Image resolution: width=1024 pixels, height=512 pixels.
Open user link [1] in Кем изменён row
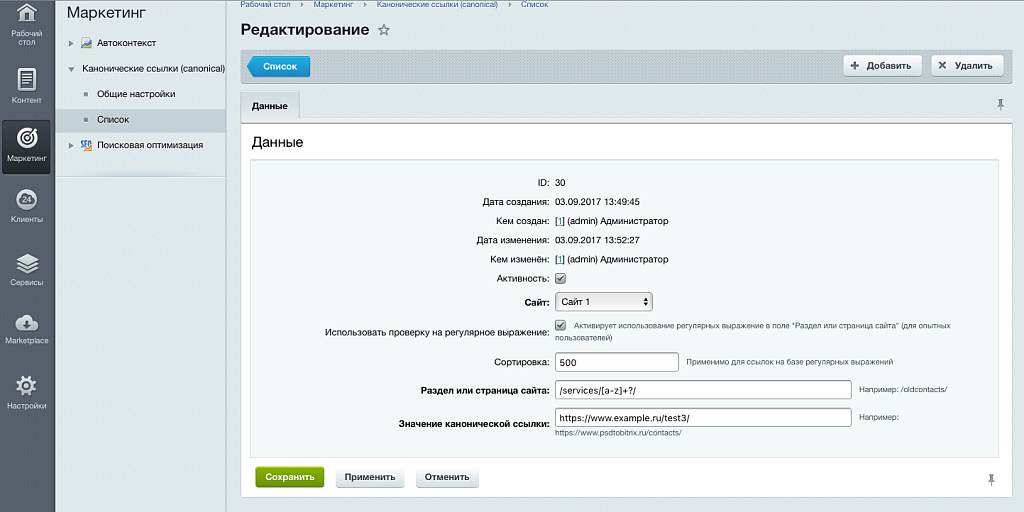[560, 259]
